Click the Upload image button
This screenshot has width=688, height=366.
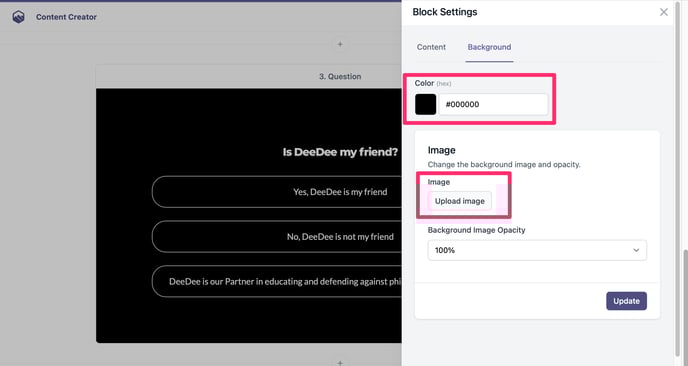(459, 201)
